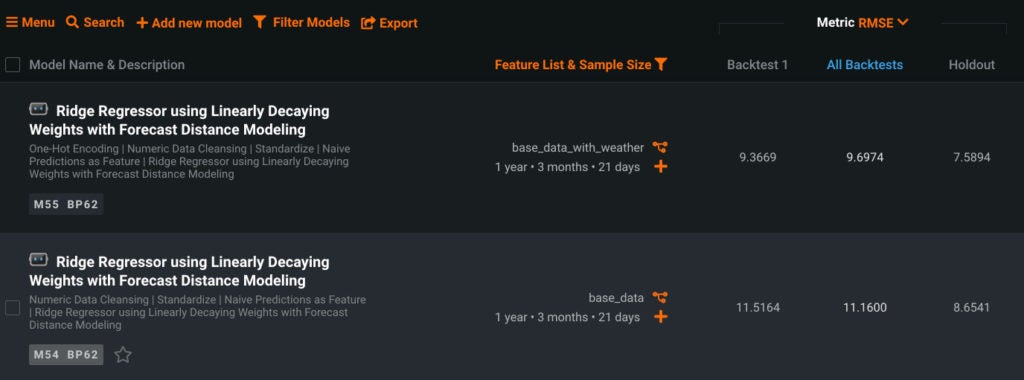This screenshot has width=1024, height=380.
Task: Star the M54 model
Action: click(123, 355)
